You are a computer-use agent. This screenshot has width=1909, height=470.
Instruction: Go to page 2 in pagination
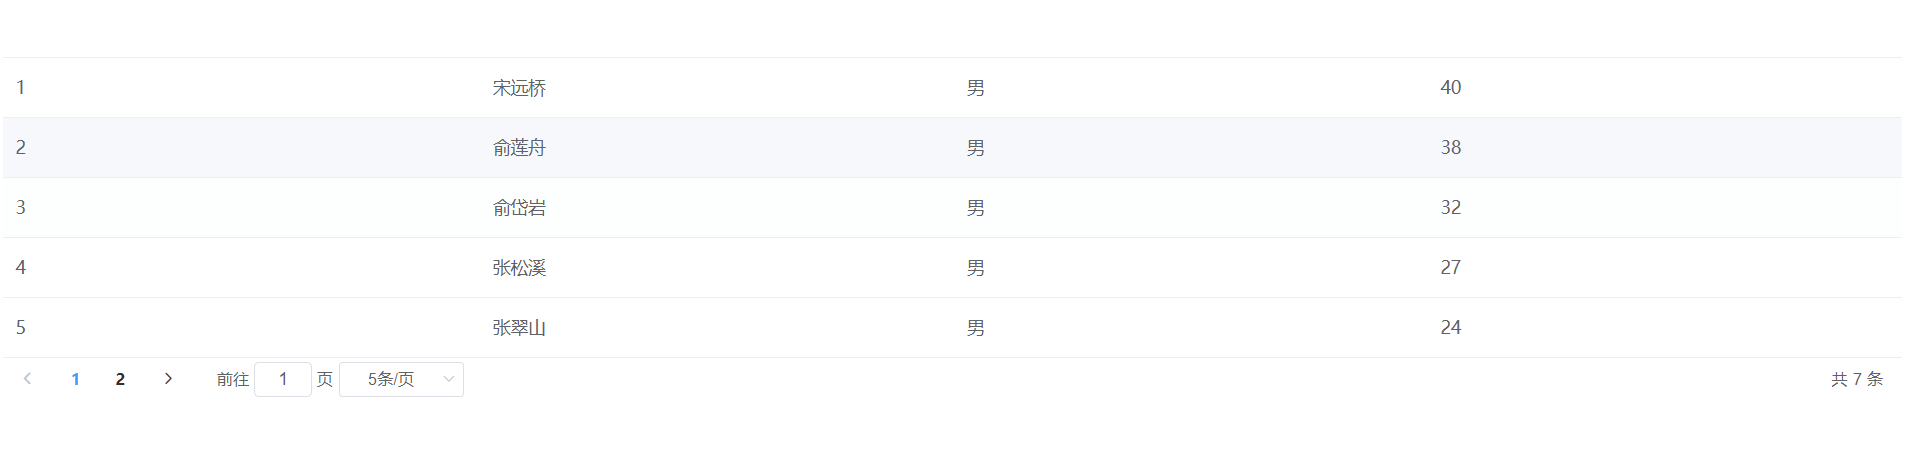(x=120, y=379)
